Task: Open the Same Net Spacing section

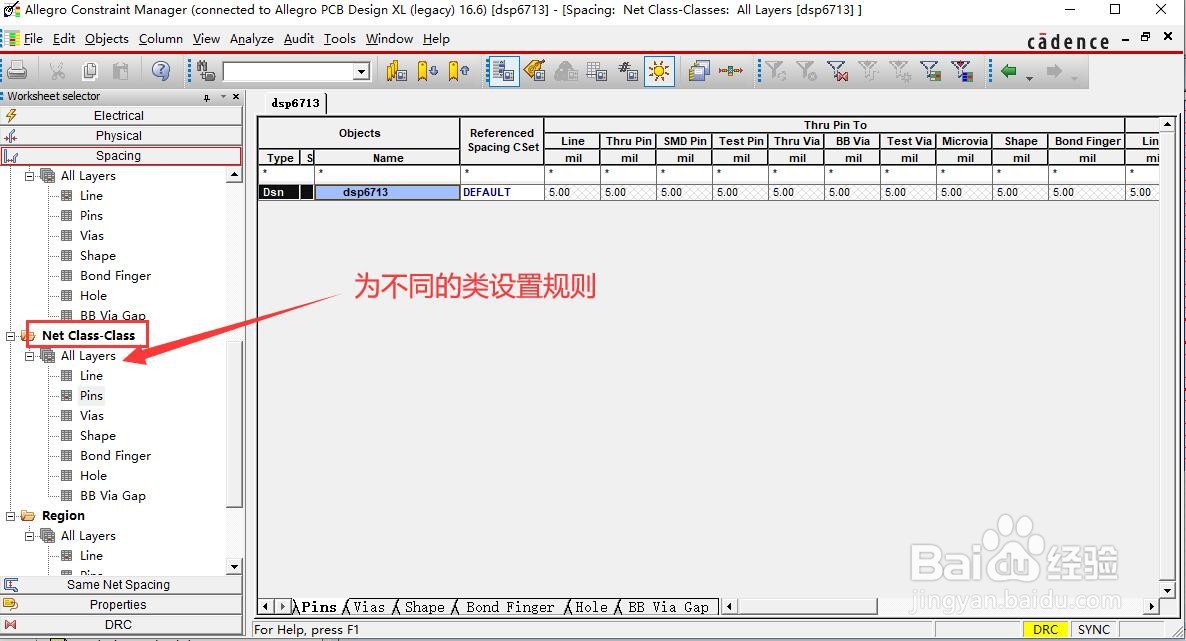Action: click(121, 584)
